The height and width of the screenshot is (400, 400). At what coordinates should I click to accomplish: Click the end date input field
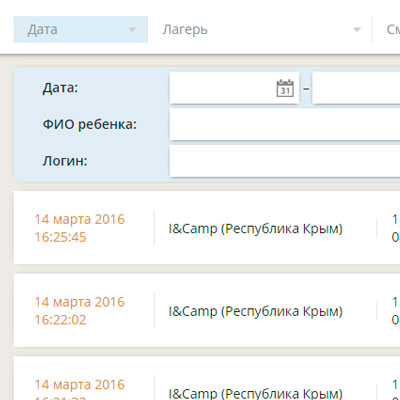356,88
